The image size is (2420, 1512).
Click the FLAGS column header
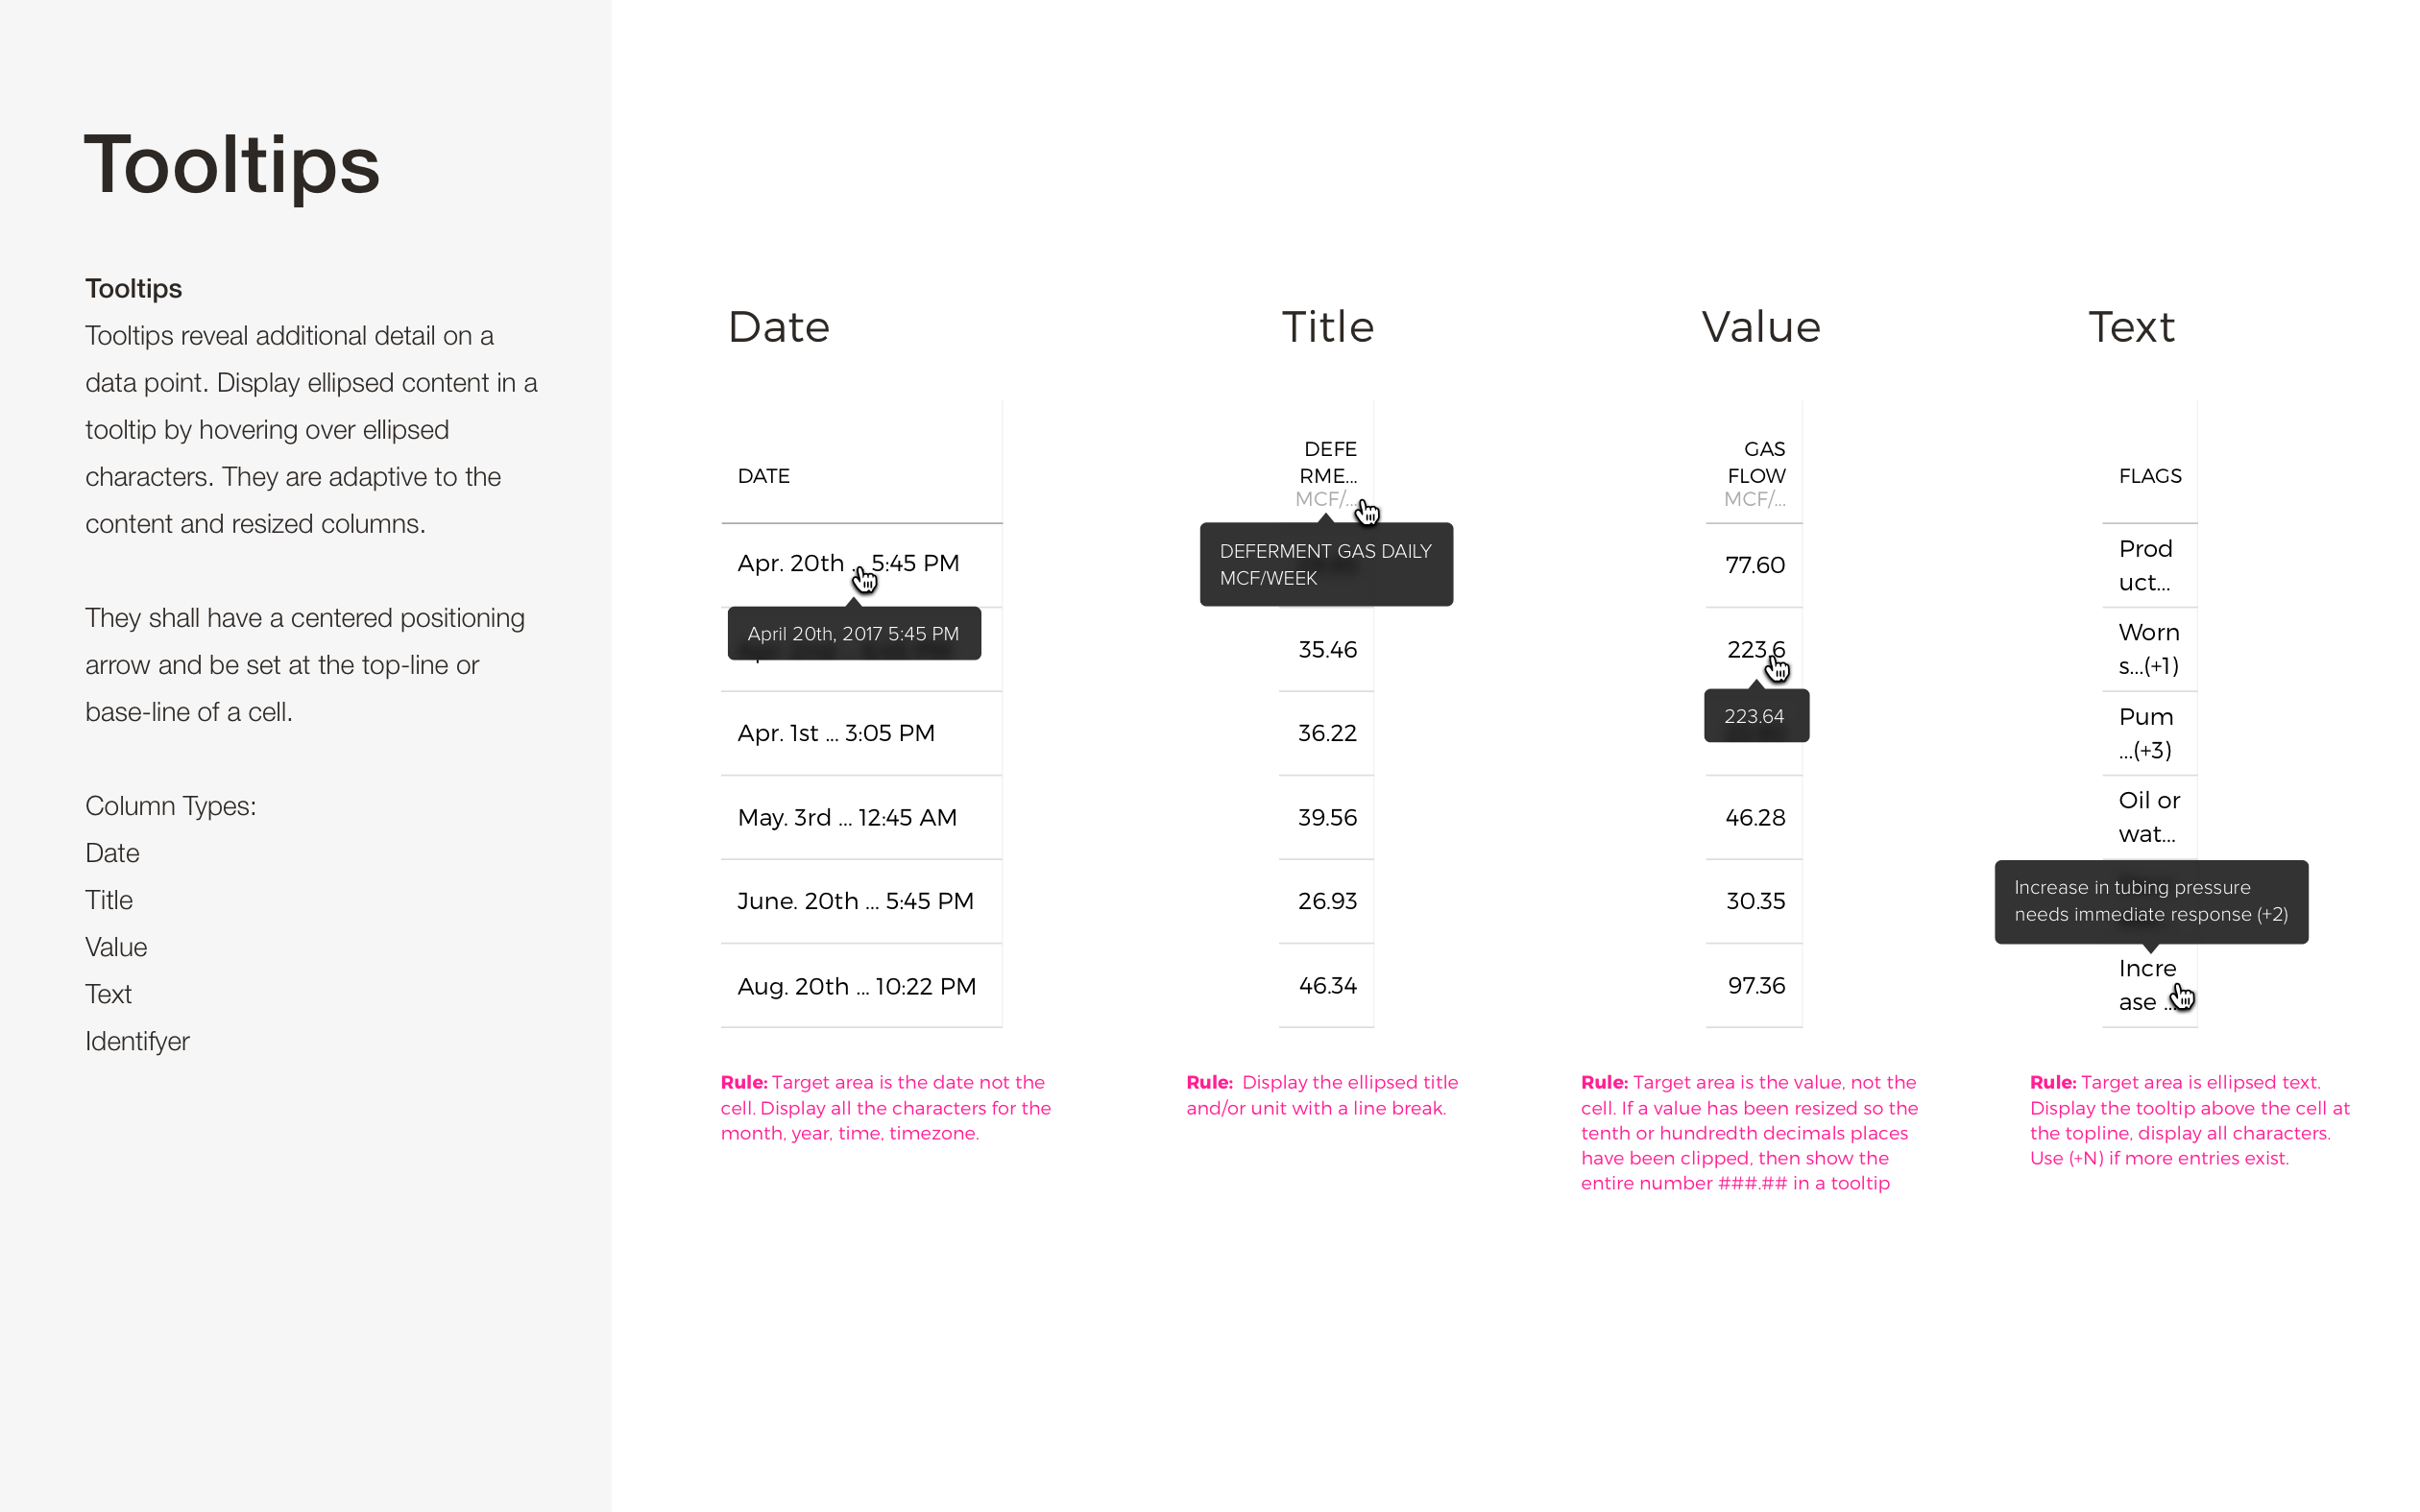click(2149, 476)
